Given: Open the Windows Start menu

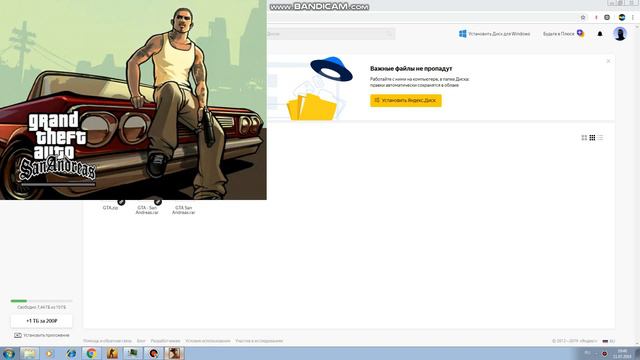Looking at the screenshot, I should point(9,353).
